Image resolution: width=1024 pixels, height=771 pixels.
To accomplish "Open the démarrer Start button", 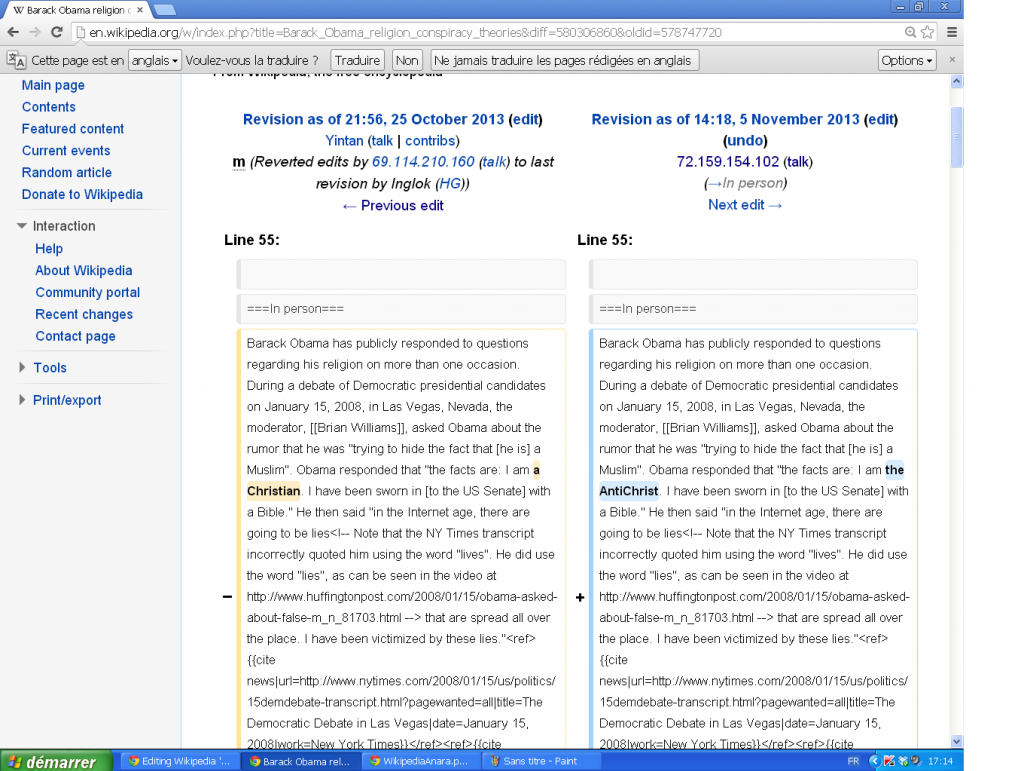I will coord(56,761).
